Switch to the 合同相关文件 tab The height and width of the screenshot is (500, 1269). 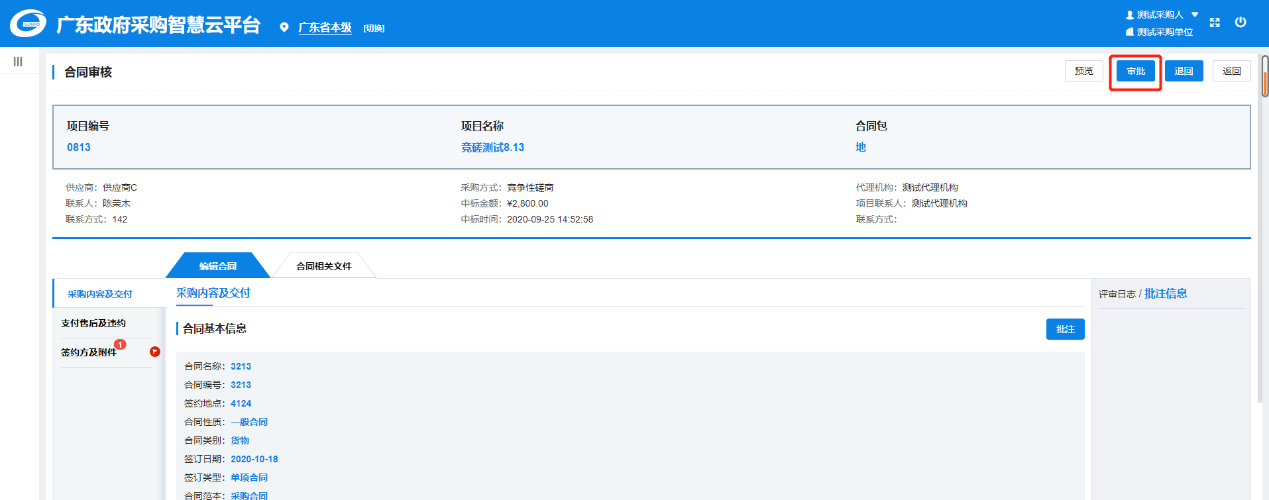coord(324,266)
